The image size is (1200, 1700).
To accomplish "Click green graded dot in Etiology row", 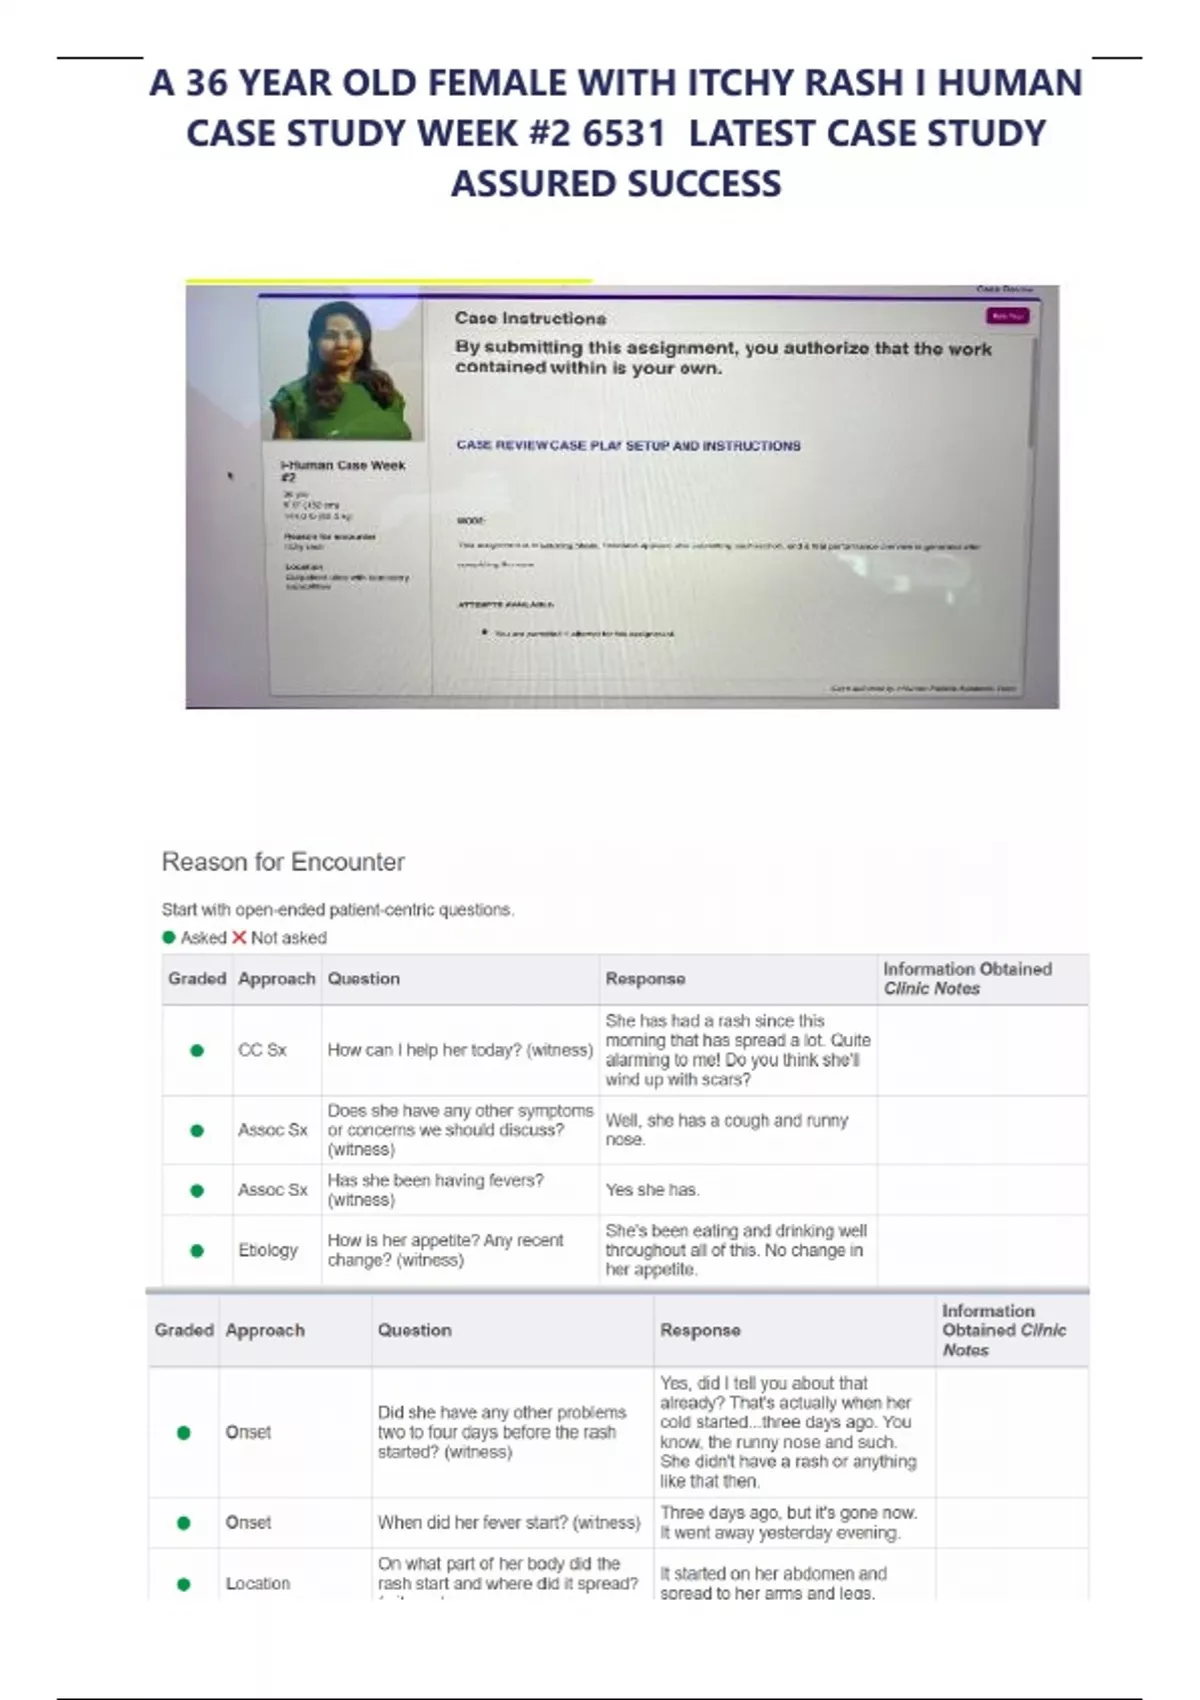I will [197, 1250].
